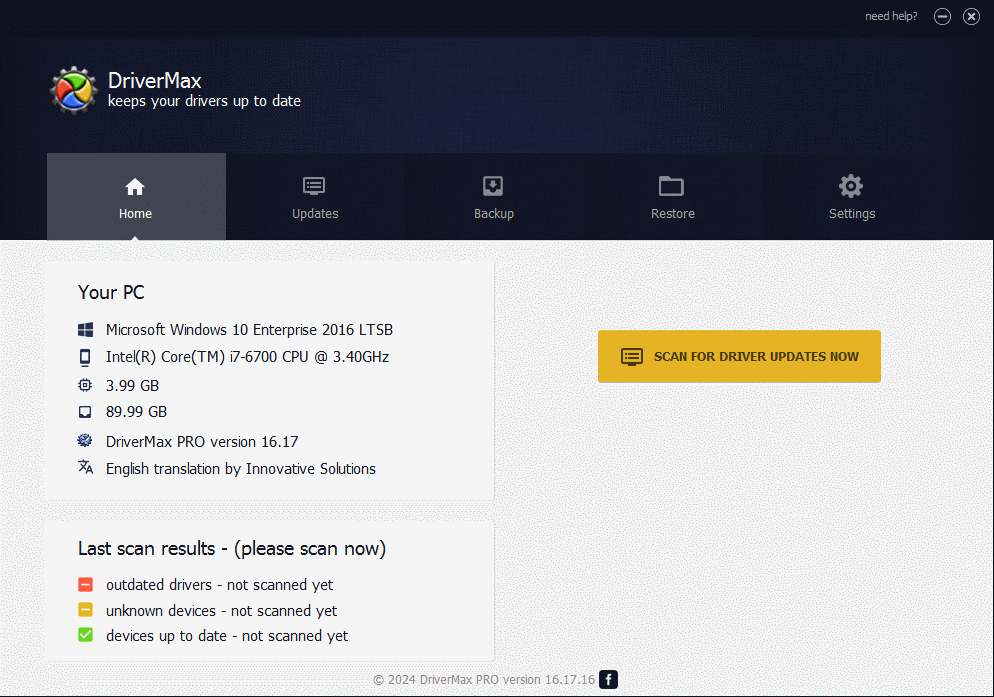994x697 pixels.
Task: Click the Windows logo icon beside OS name
Action: [85, 330]
